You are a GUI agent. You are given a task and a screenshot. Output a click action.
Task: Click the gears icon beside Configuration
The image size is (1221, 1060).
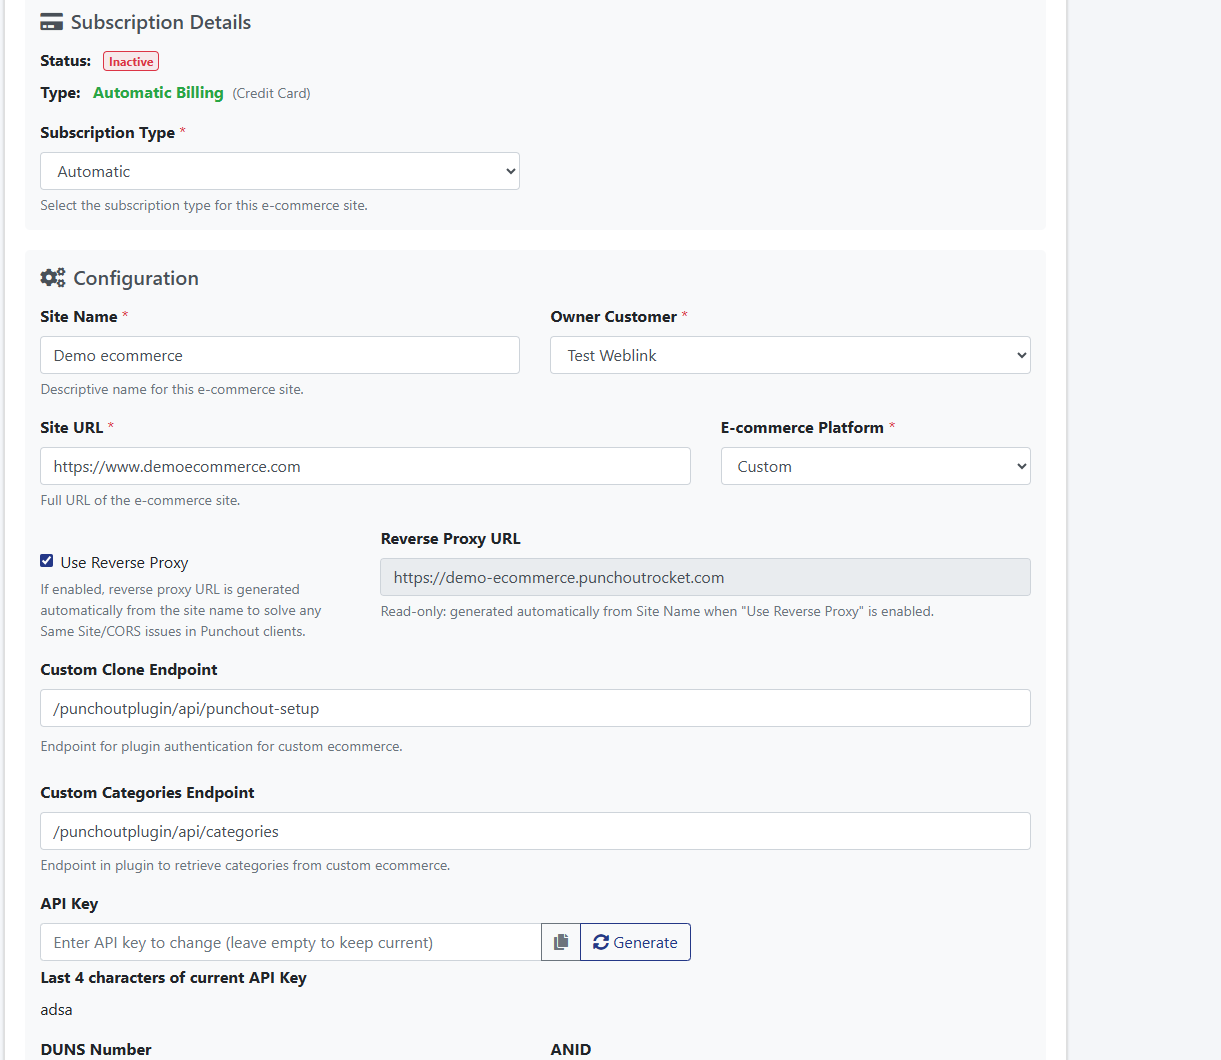click(x=53, y=278)
